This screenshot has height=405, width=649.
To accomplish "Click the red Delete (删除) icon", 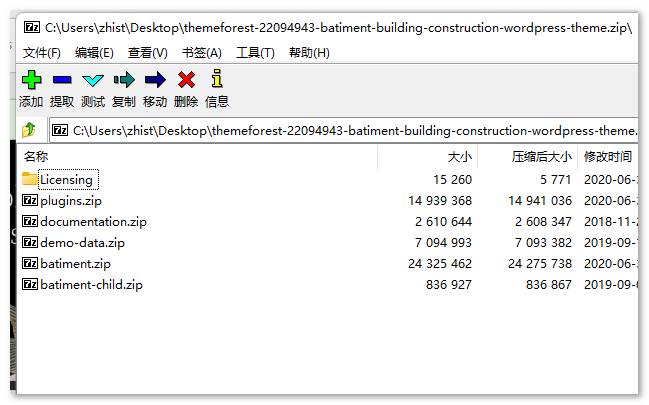I will [x=186, y=80].
